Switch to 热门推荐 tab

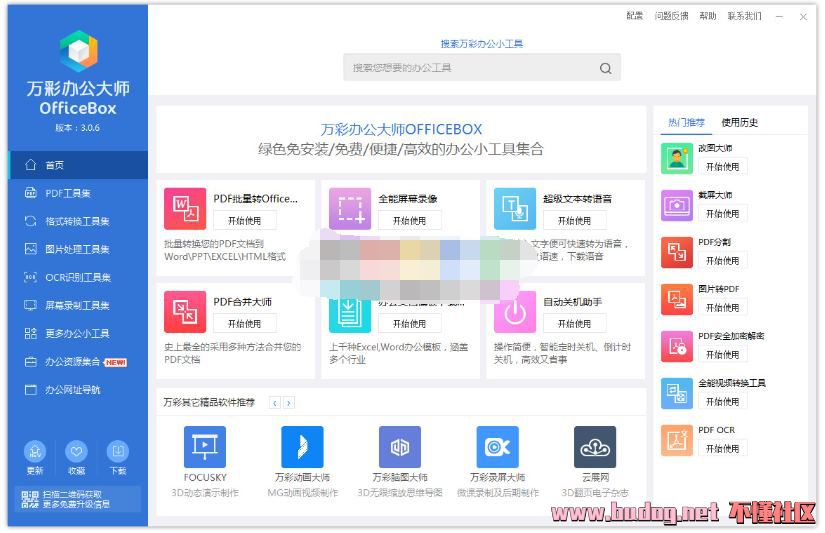(x=686, y=123)
